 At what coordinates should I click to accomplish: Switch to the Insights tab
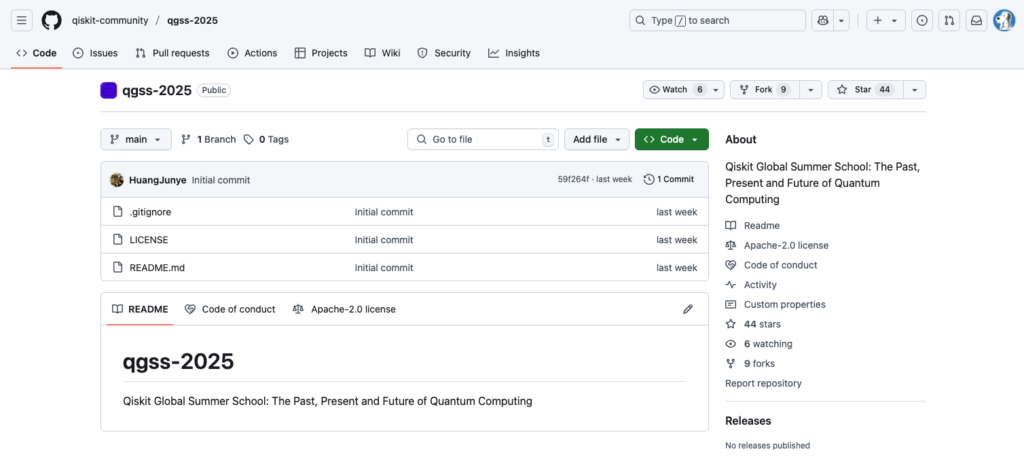514,53
